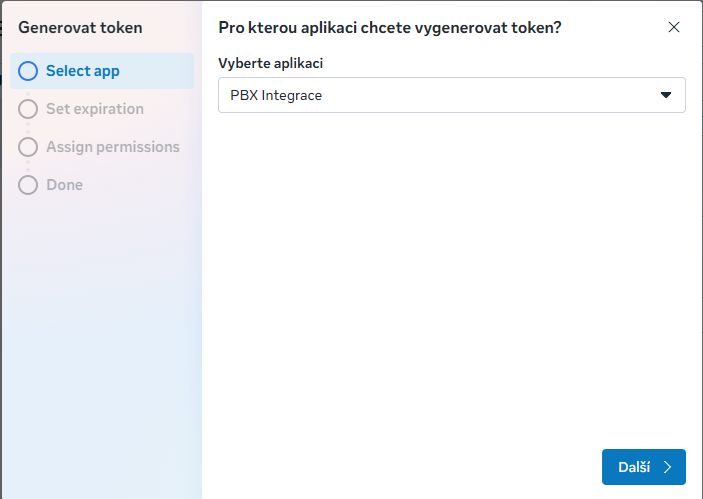The width and height of the screenshot is (703, 499).
Task: Jump to Set expiration step label
Action: [x=94, y=109]
